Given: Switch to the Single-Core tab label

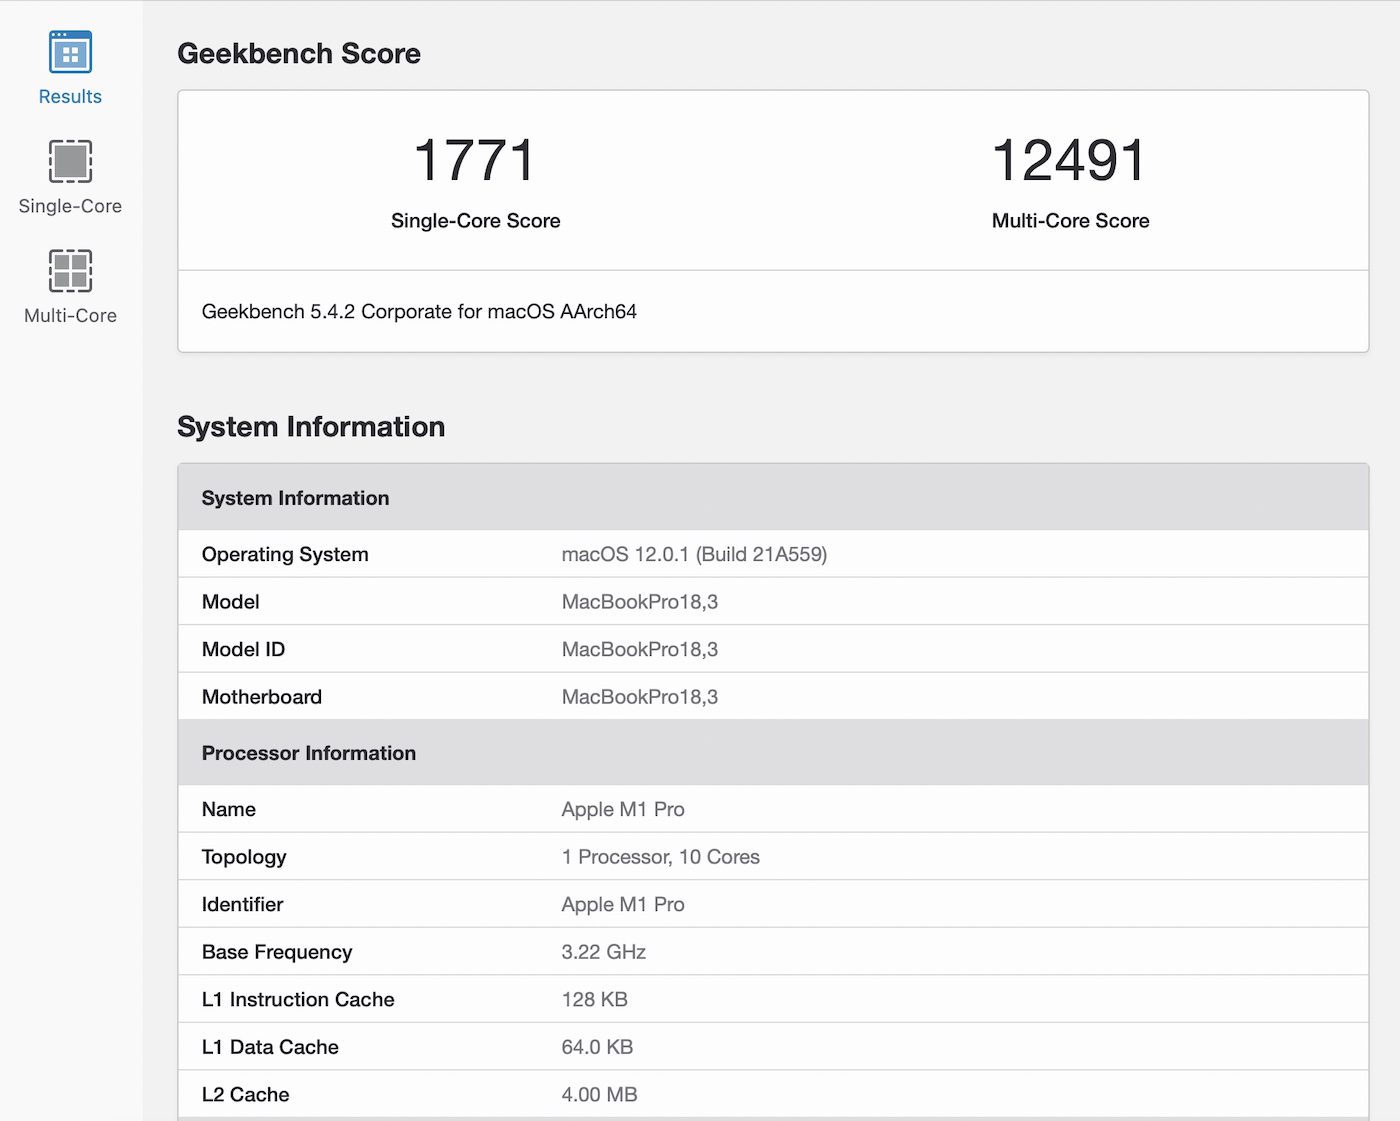Looking at the screenshot, I should [70, 206].
